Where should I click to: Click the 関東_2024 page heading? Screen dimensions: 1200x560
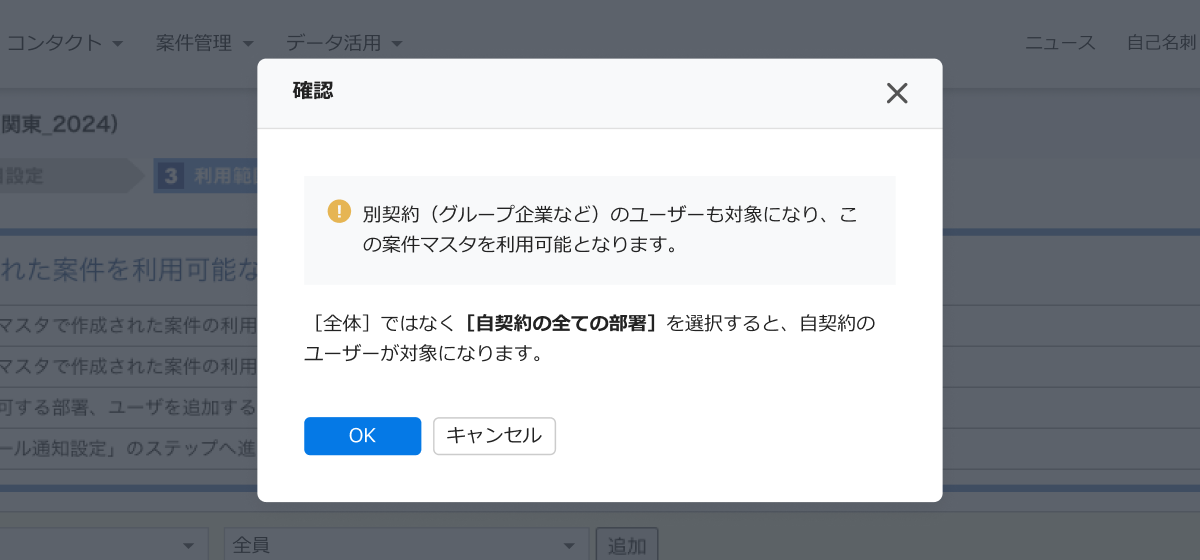[60, 124]
